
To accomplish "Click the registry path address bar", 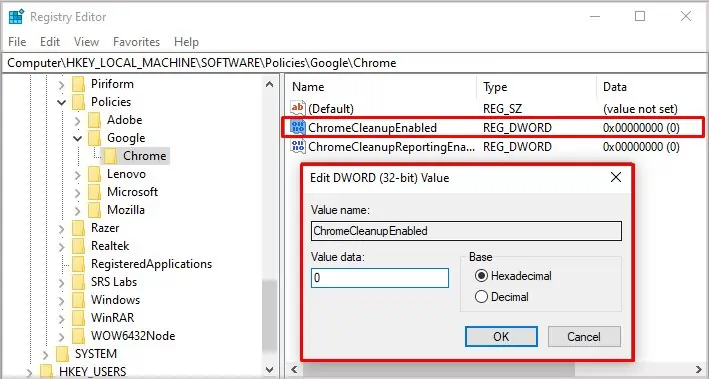I will pyautogui.click(x=354, y=63).
